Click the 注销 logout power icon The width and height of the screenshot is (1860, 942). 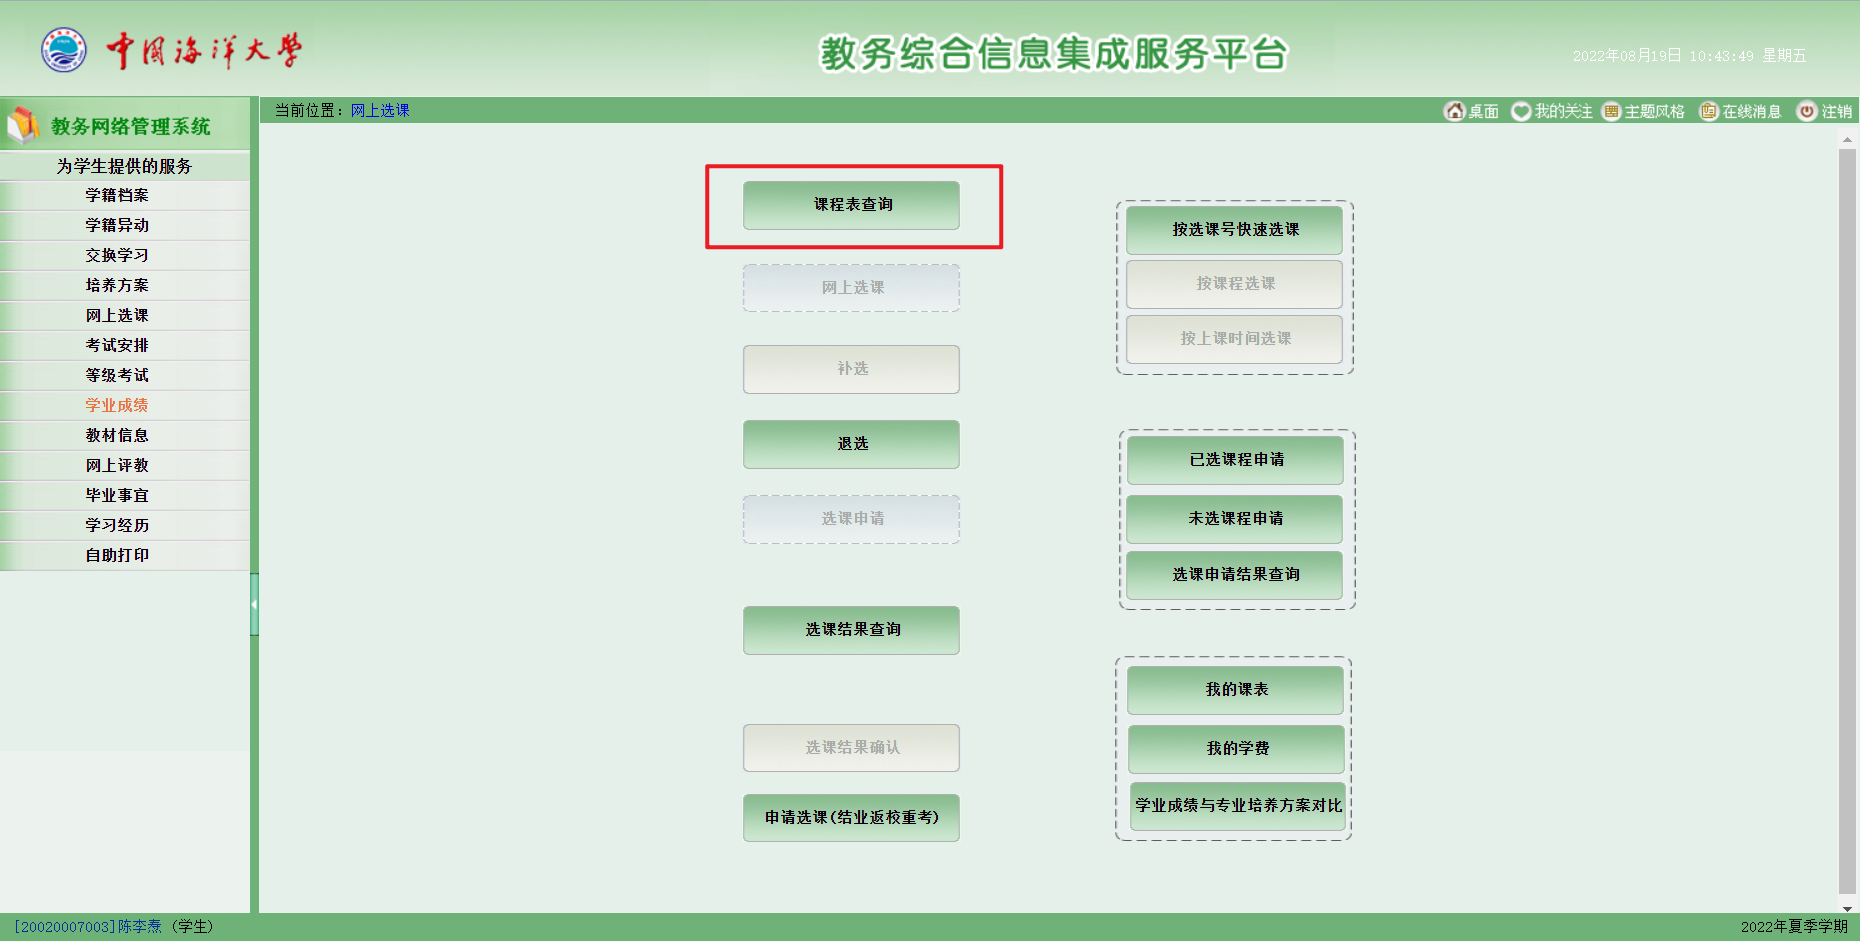click(1807, 111)
